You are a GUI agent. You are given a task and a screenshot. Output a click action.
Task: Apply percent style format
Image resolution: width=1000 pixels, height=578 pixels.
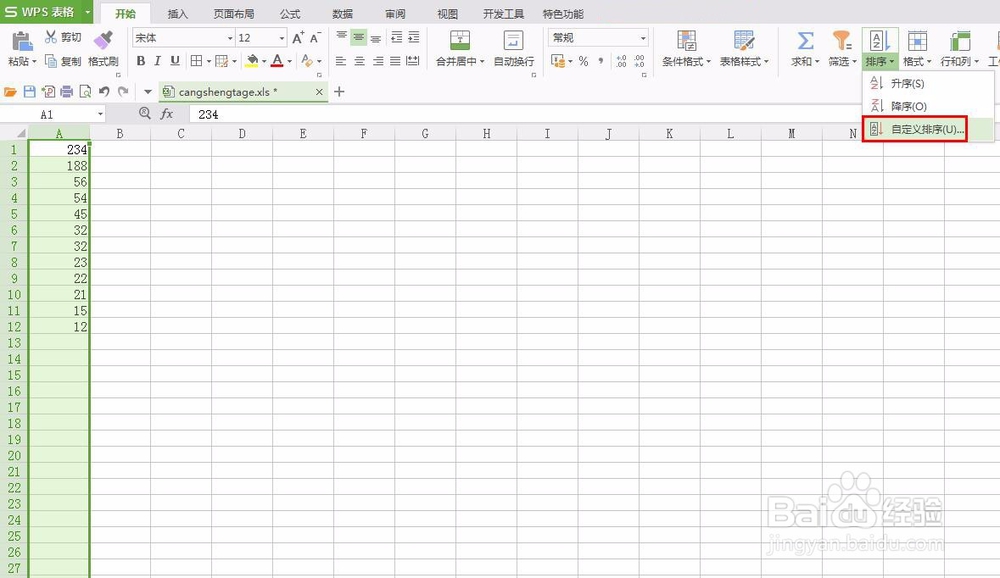coord(584,61)
